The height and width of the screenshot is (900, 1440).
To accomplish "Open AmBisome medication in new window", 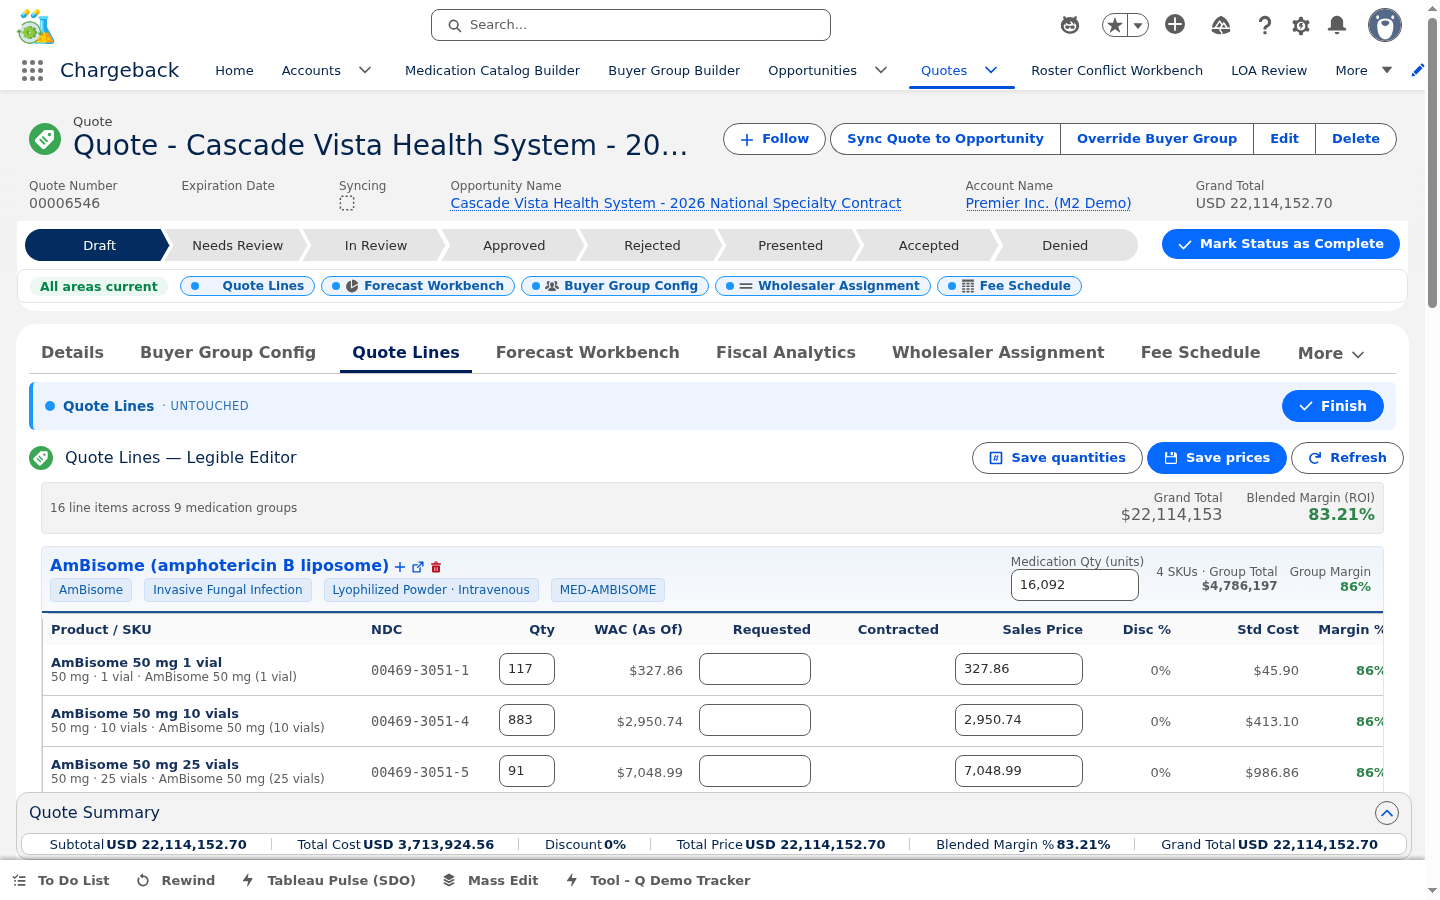I will [418, 567].
